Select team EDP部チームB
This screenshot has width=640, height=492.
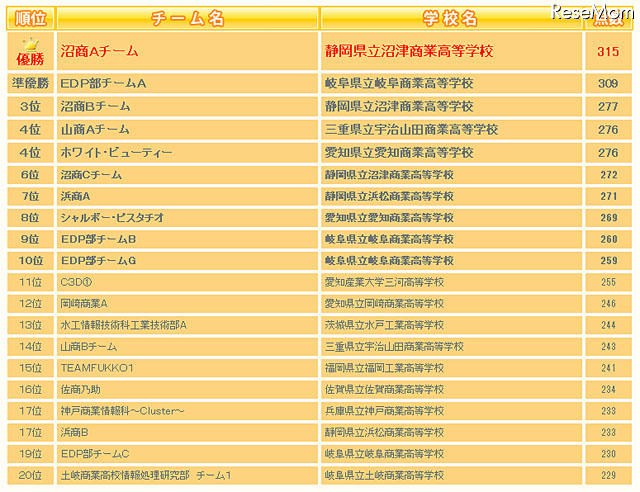pyautogui.click(x=98, y=239)
